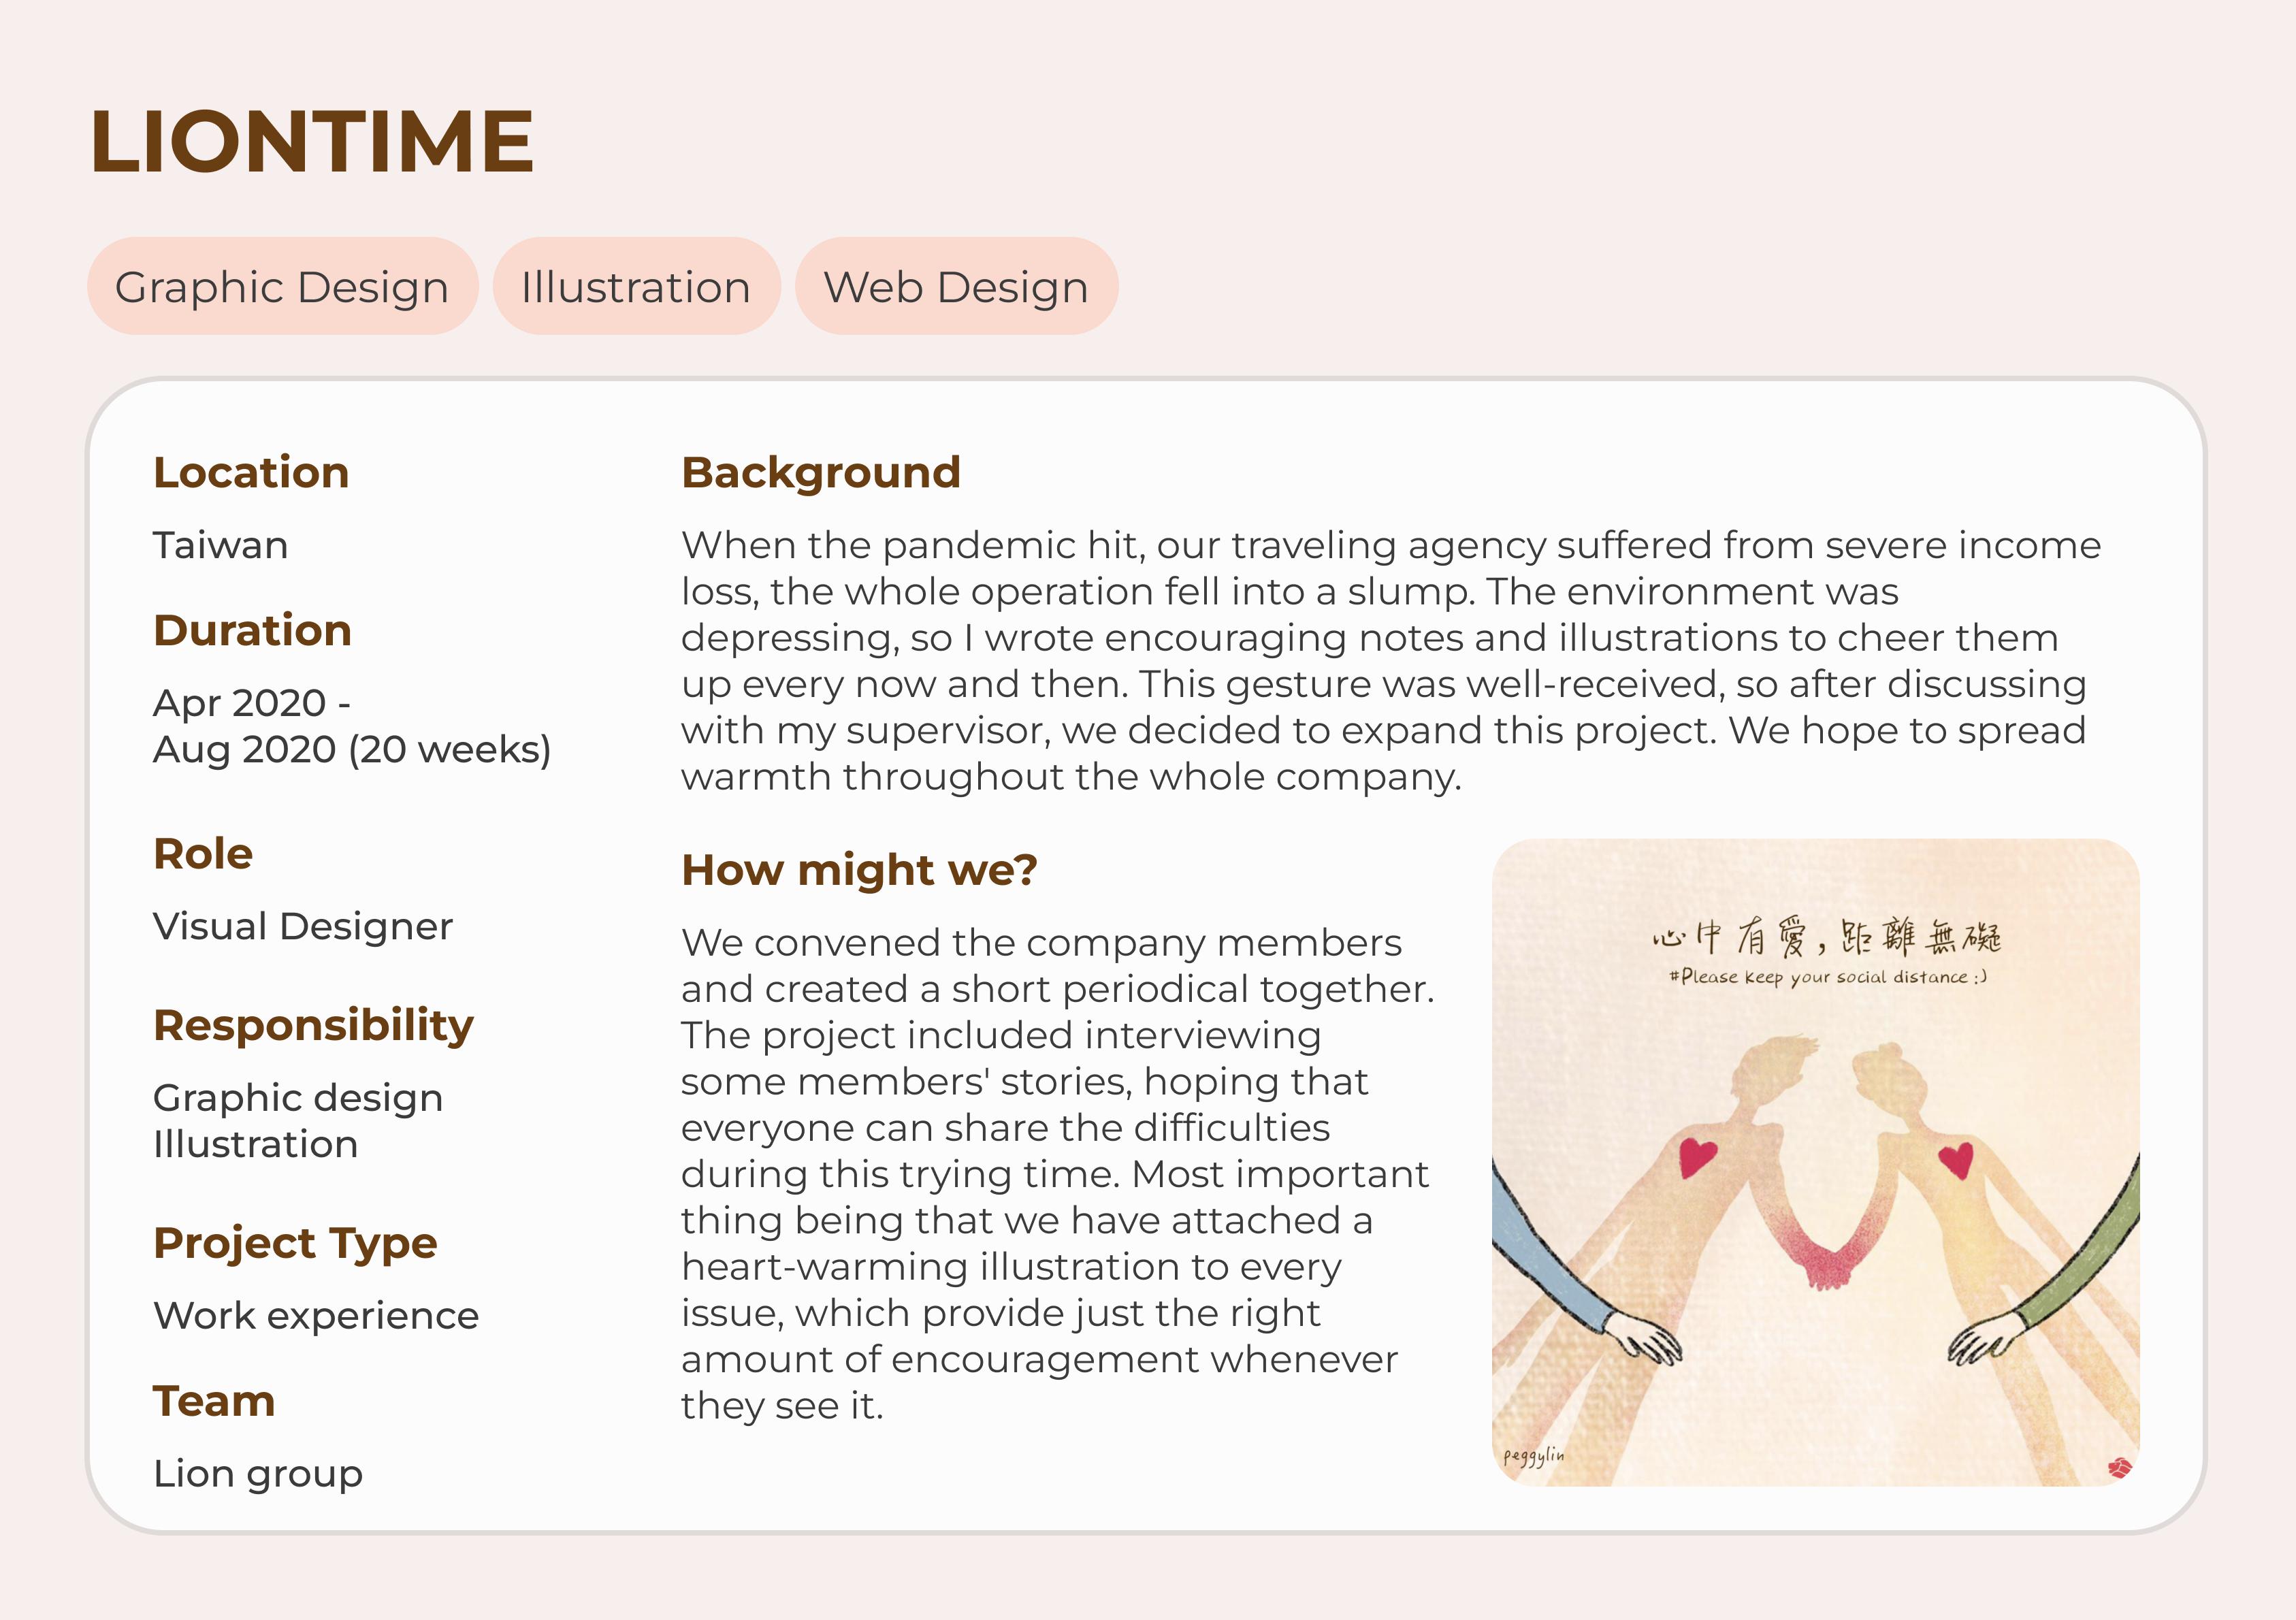Viewport: 2296px width, 1620px height.
Task: Click the left red heart in illustration
Action: point(1697,1157)
